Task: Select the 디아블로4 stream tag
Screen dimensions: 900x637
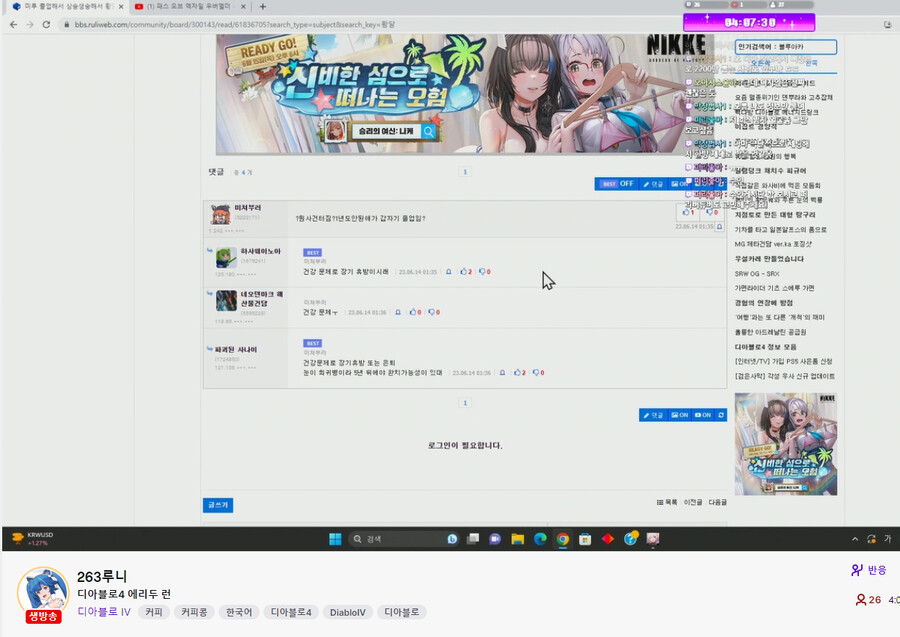Action: click(291, 612)
